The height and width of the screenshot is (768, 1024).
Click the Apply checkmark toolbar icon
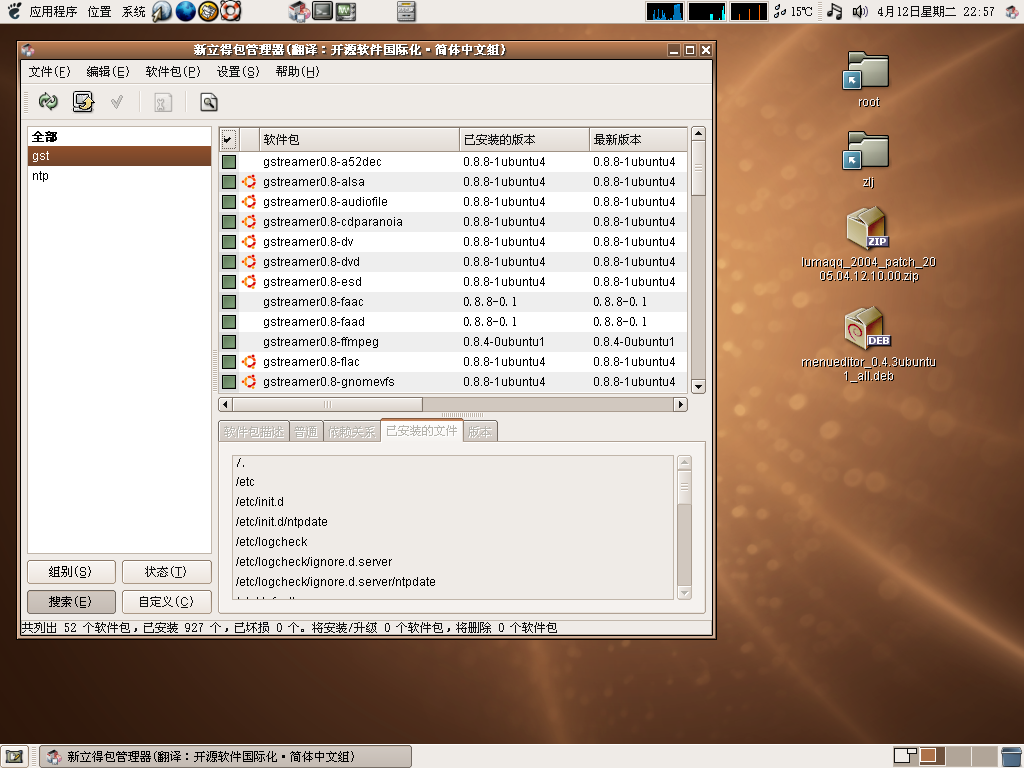117,102
